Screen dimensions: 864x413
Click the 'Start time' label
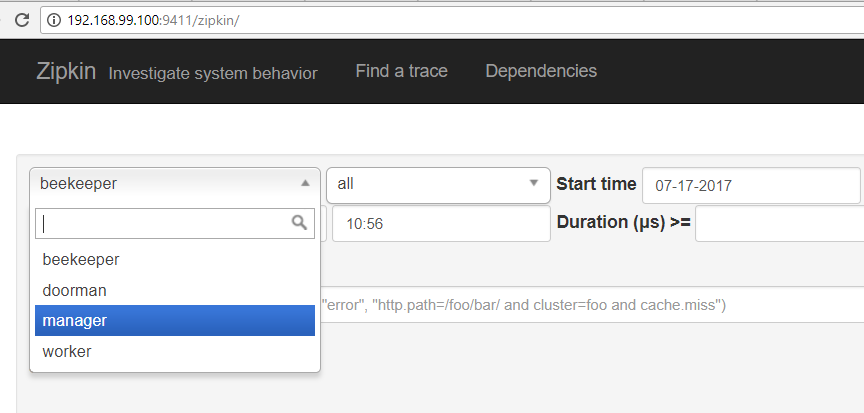pos(596,184)
